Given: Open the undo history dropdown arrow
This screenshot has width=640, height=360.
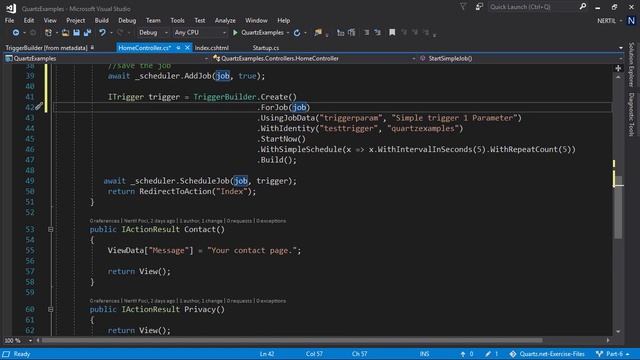Looking at the screenshot, I should (x=111, y=33).
